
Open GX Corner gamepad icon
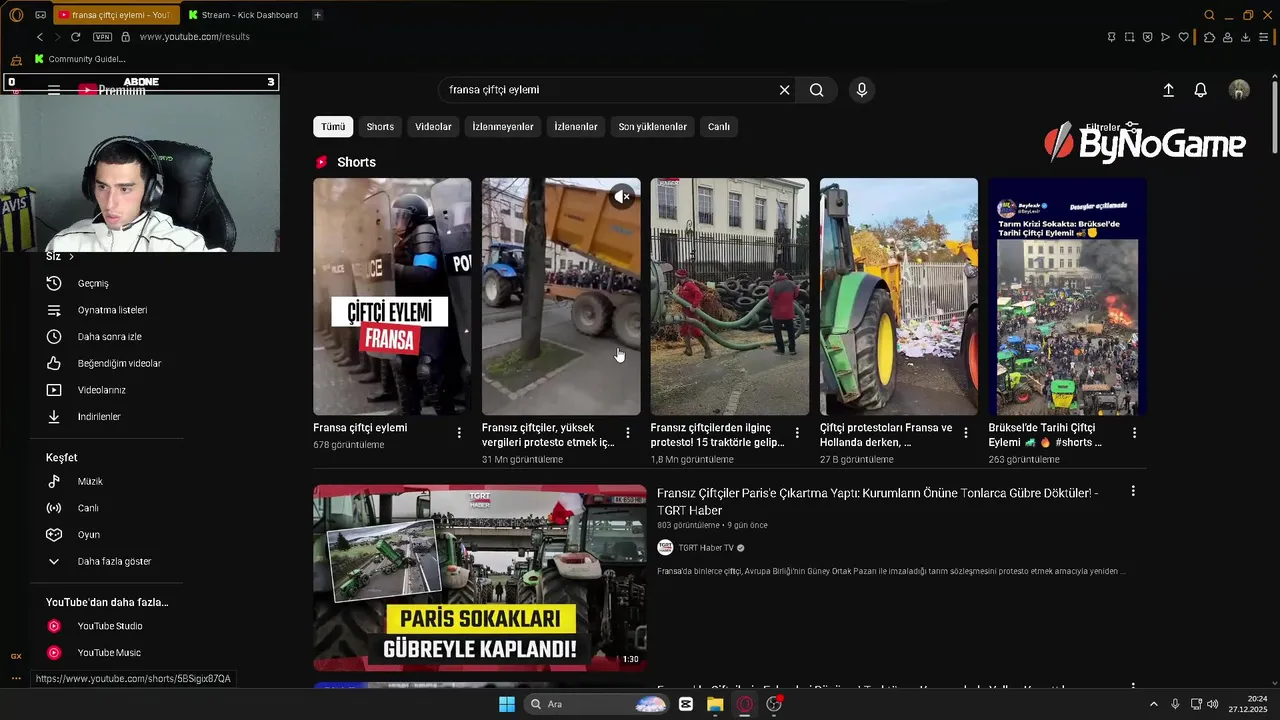point(40,15)
